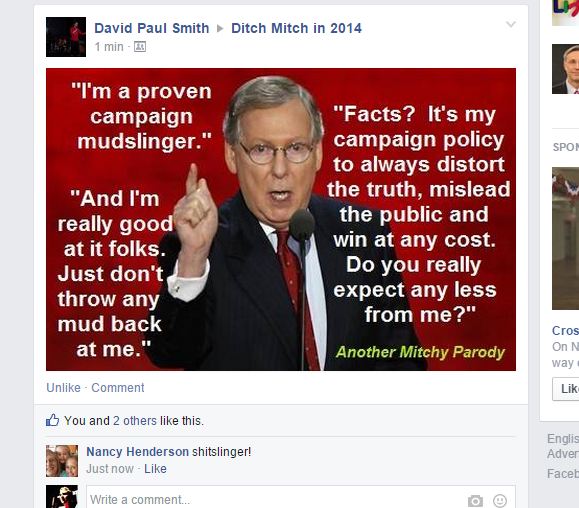
Task: View the Mitchy Parody meme image
Action: [x=281, y=219]
